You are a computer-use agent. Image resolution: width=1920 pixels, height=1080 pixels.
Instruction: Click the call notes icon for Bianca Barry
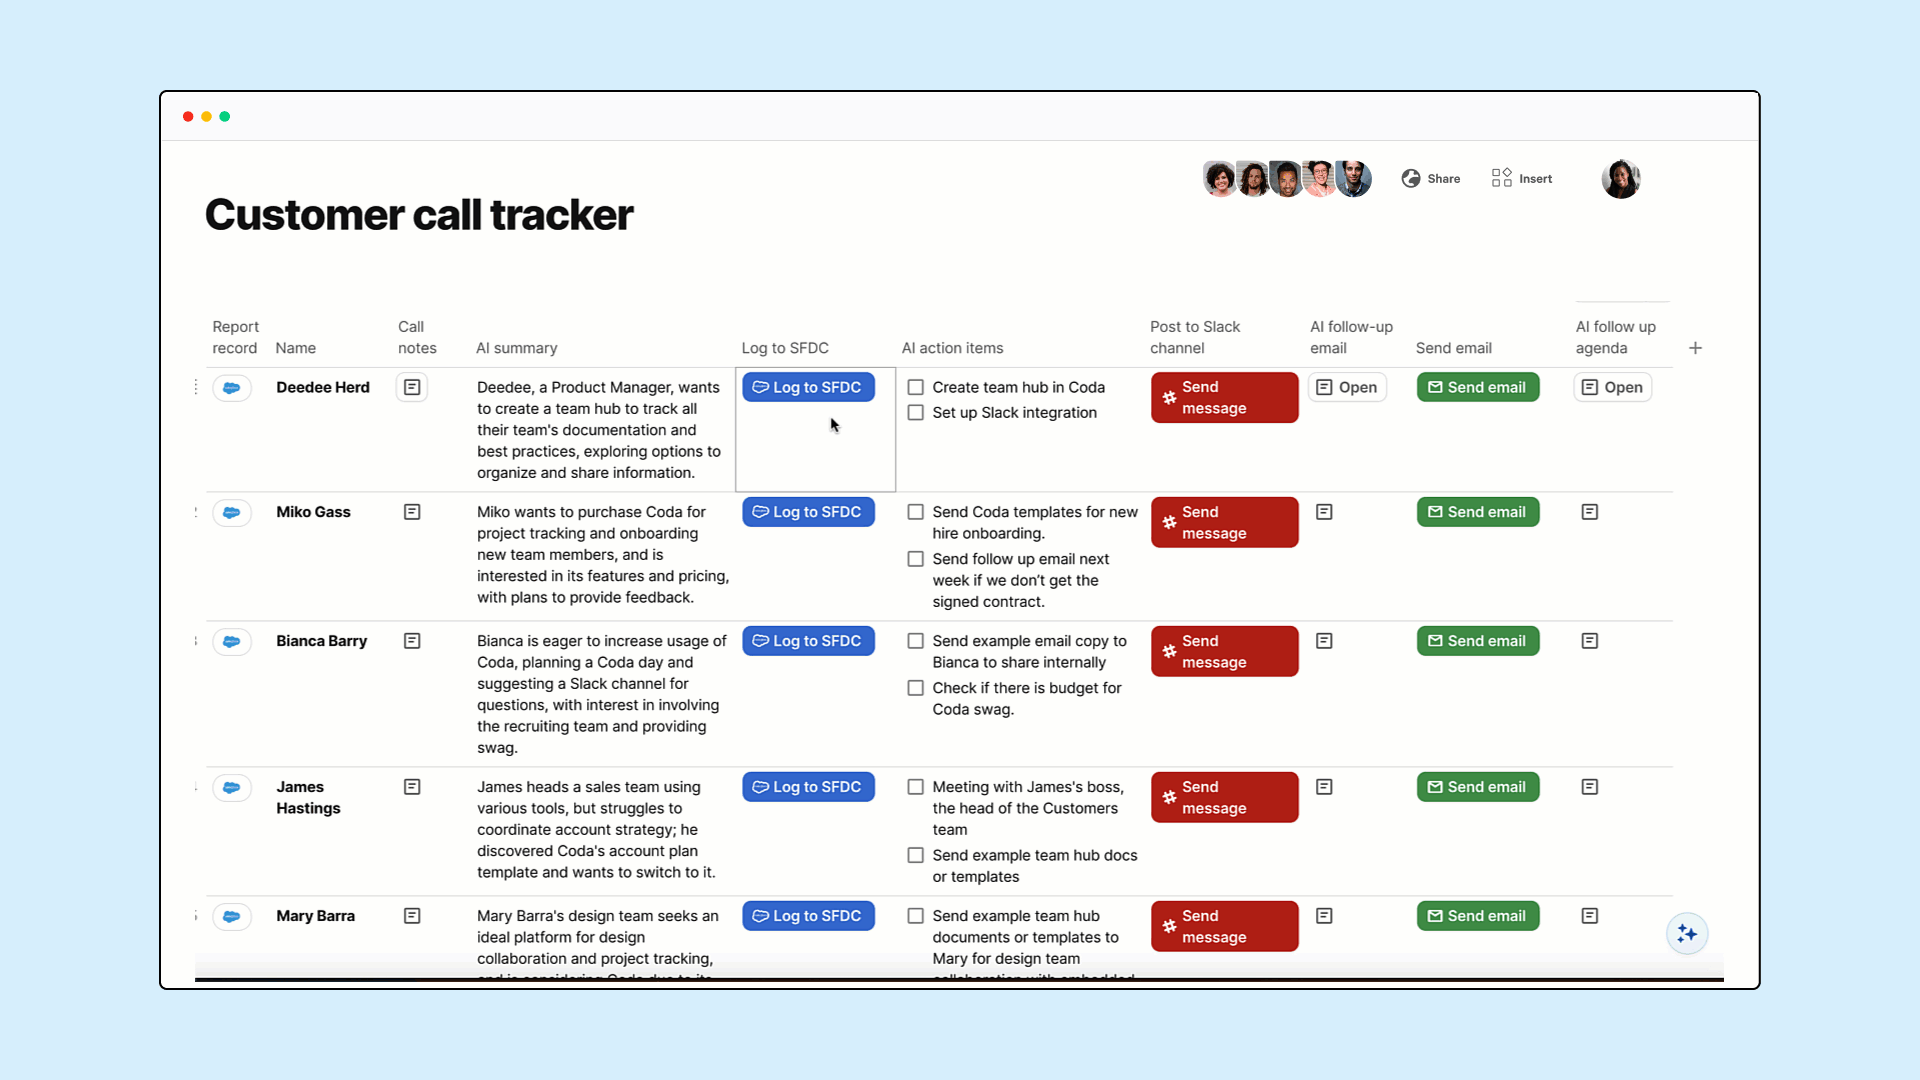411,641
